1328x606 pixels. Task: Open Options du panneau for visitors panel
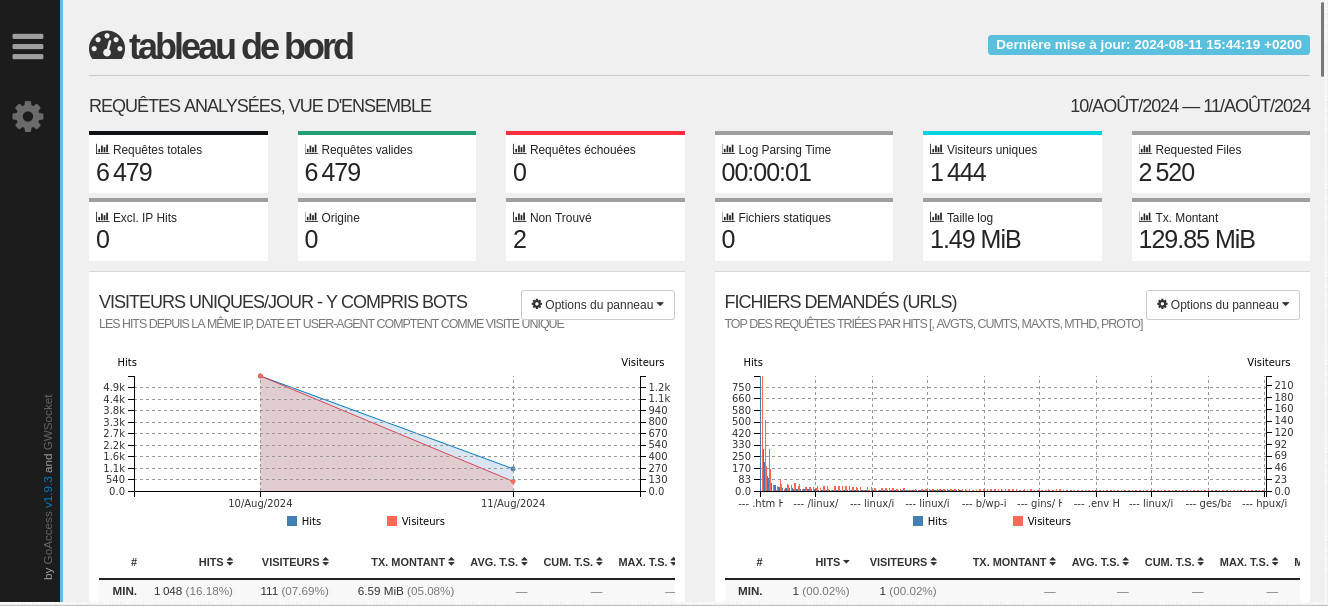click(x=597, y=305)
